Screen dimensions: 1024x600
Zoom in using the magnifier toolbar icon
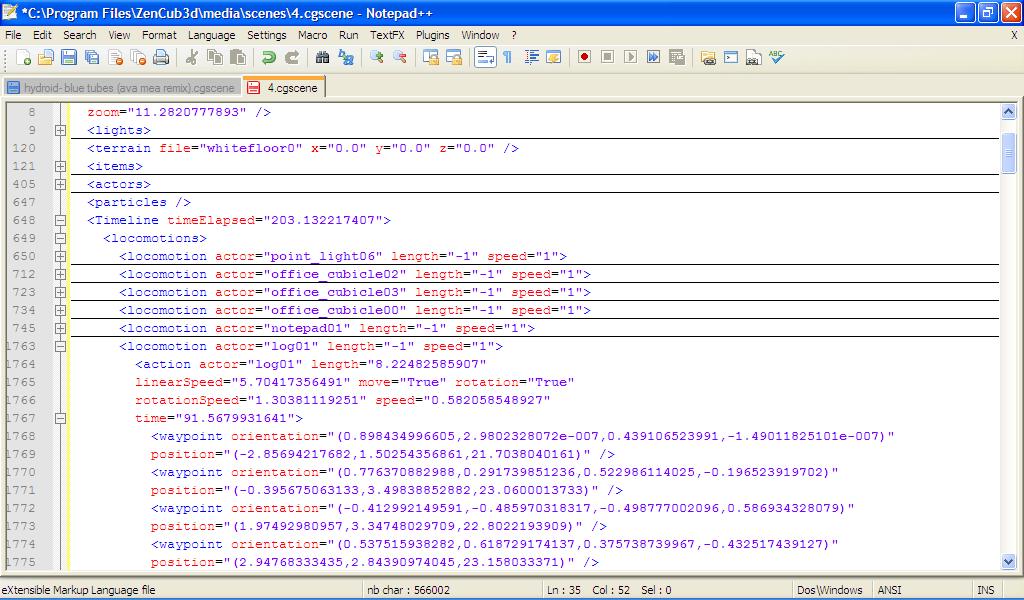click(377, 57)
